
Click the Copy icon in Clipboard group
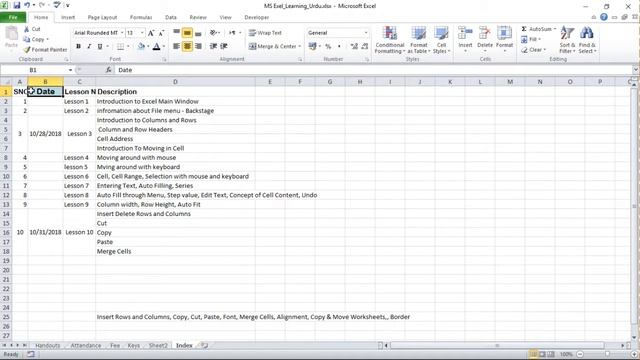[x=27, y=39]
